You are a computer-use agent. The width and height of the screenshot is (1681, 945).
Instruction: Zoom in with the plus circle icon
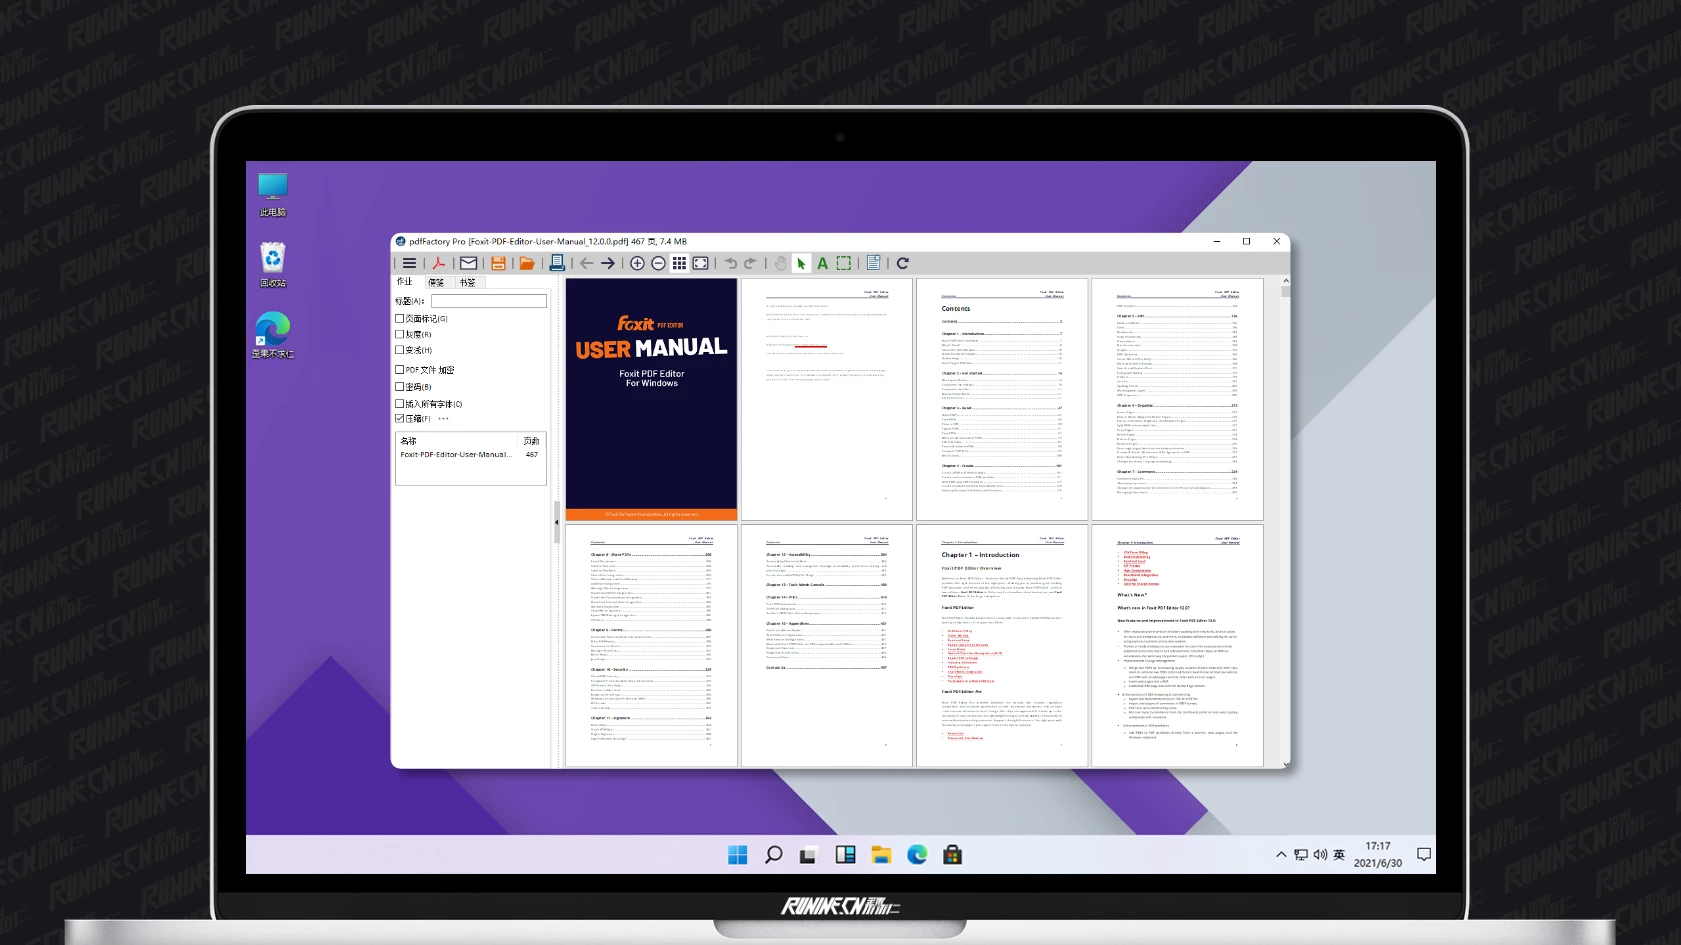coord(637,263)
